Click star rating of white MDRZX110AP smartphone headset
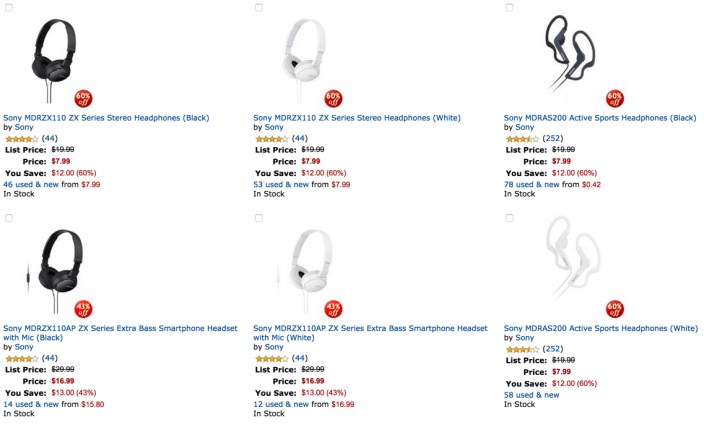The width and height of the screenshot is (704, 425). (271, 358)
